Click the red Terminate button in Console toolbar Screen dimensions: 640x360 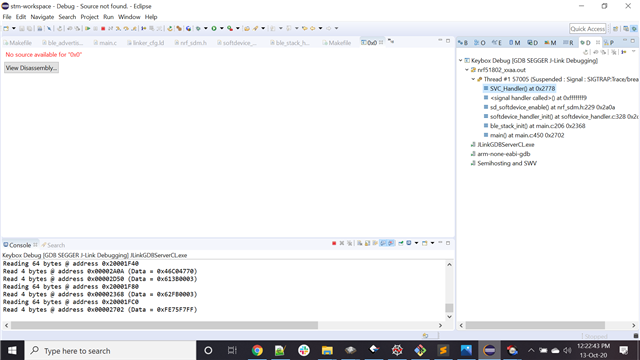[334, 243]
